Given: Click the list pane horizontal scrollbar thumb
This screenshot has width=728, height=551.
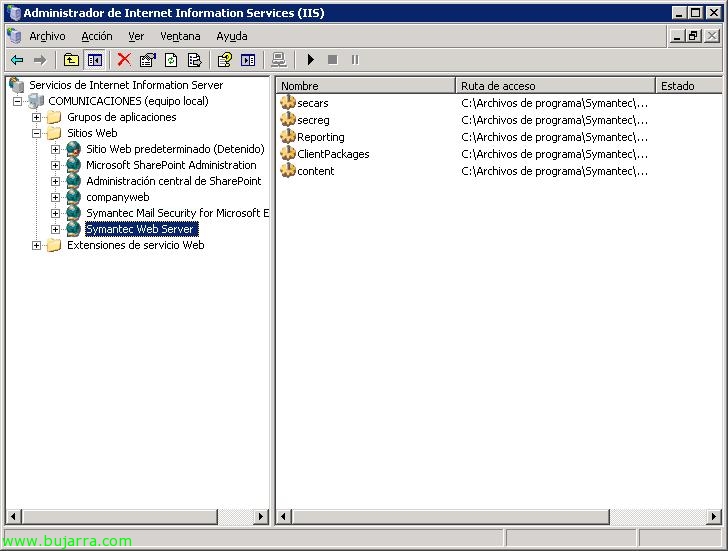Looking at the screenshot, I should pos(450,516).
